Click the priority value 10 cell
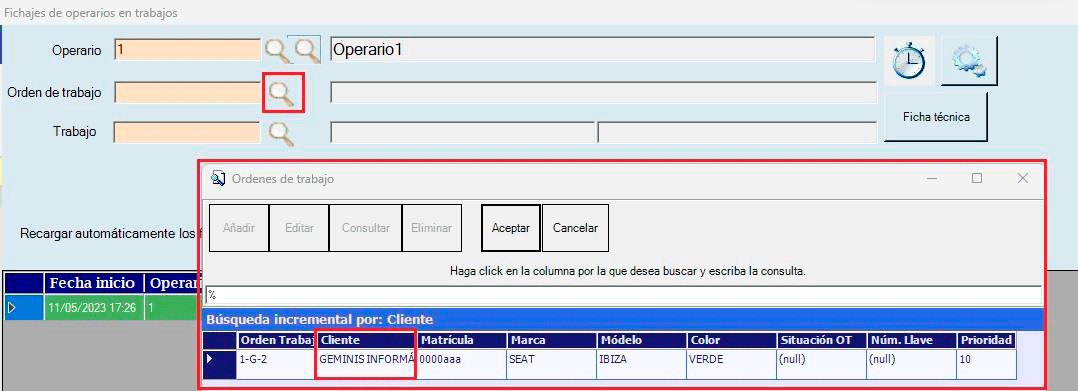Image resolution: width=1078 pixels, height=391 pixels. click(x=986, y=364)
